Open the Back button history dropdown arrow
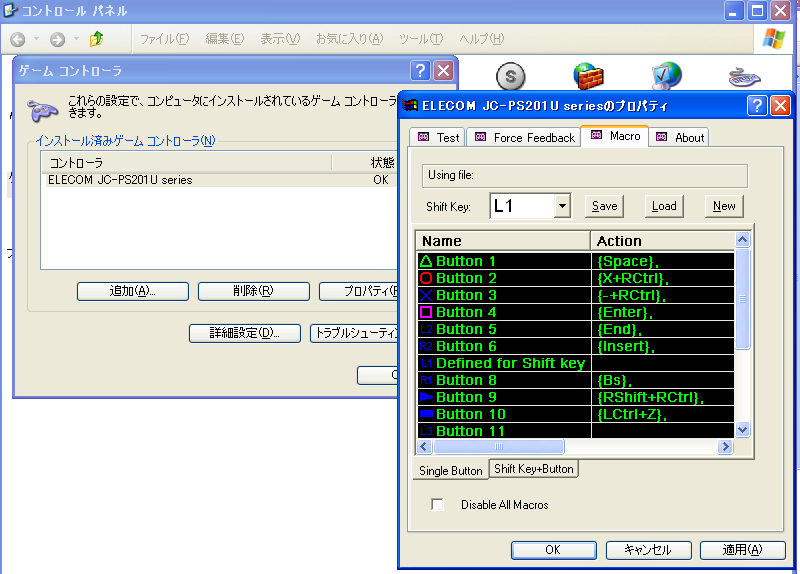Viewport: 800px width, 574px height. (36, 39)
